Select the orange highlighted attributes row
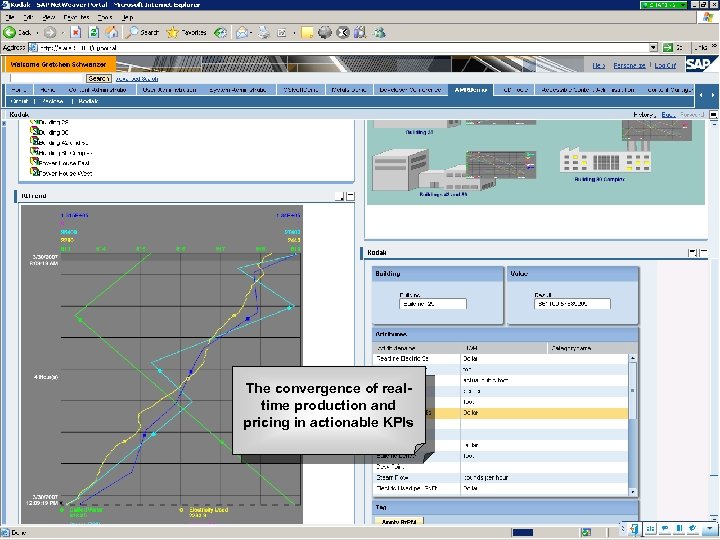The image size is (720, 540). (x=501, y=413)
